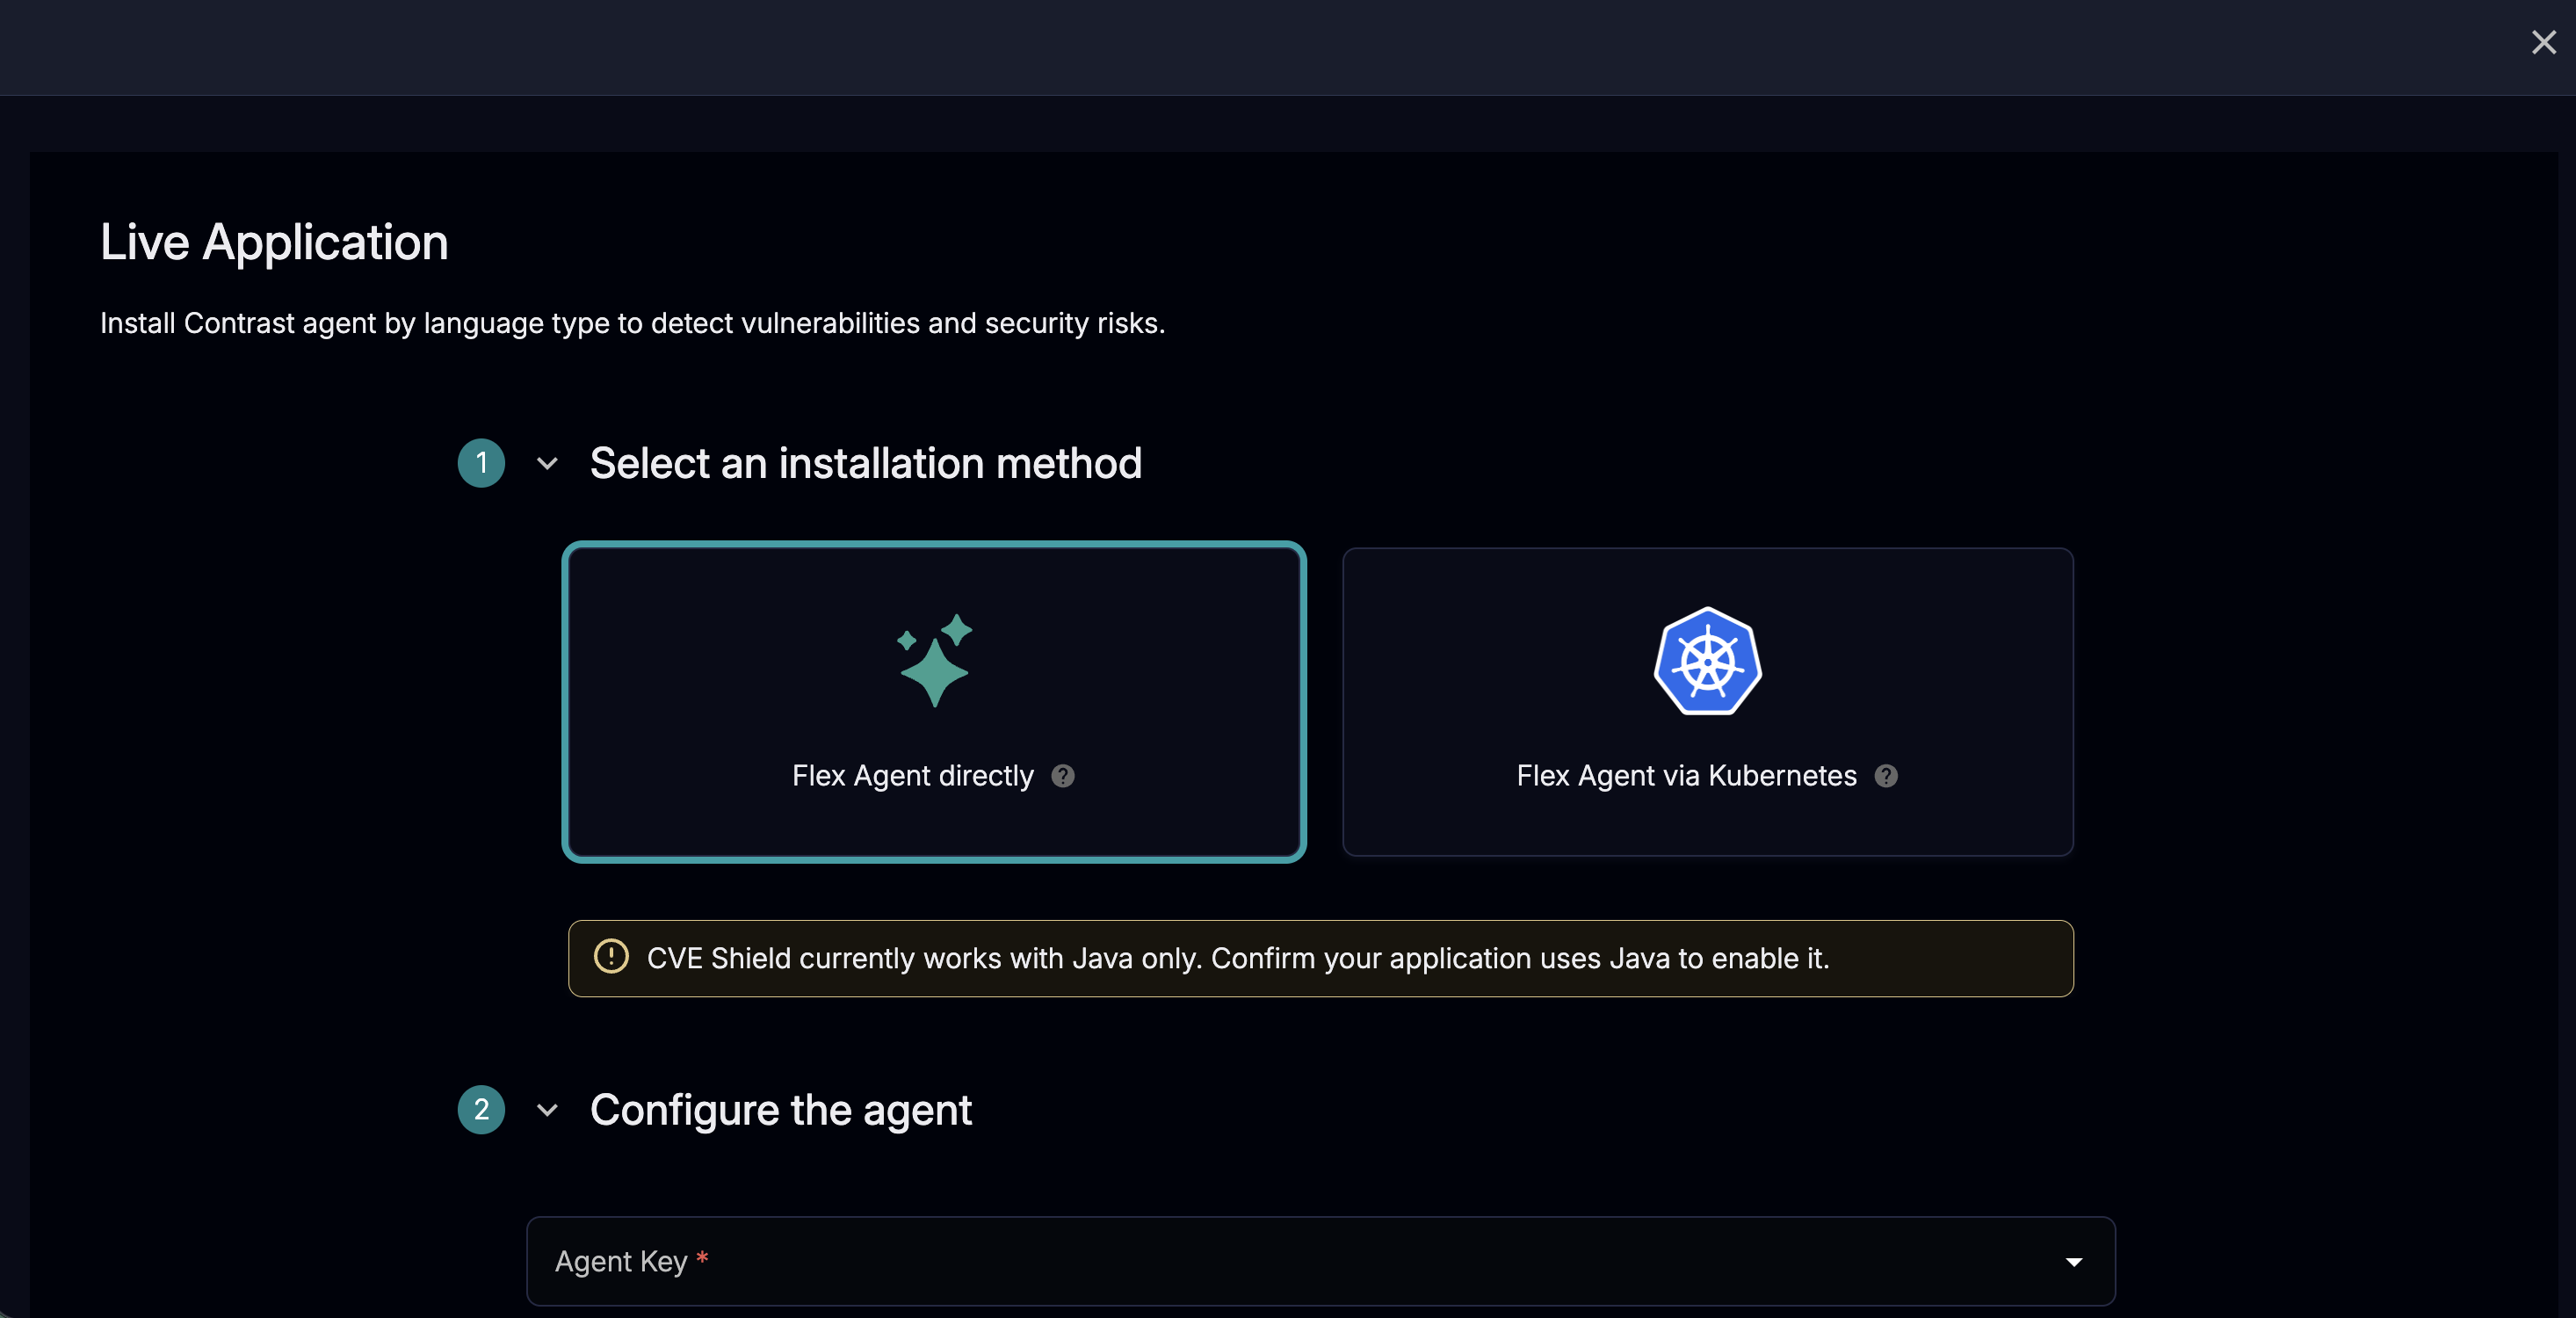Collapse the Configure the agent section
This screenshot has width=2576, height=1318.
tap(547, 1110)
